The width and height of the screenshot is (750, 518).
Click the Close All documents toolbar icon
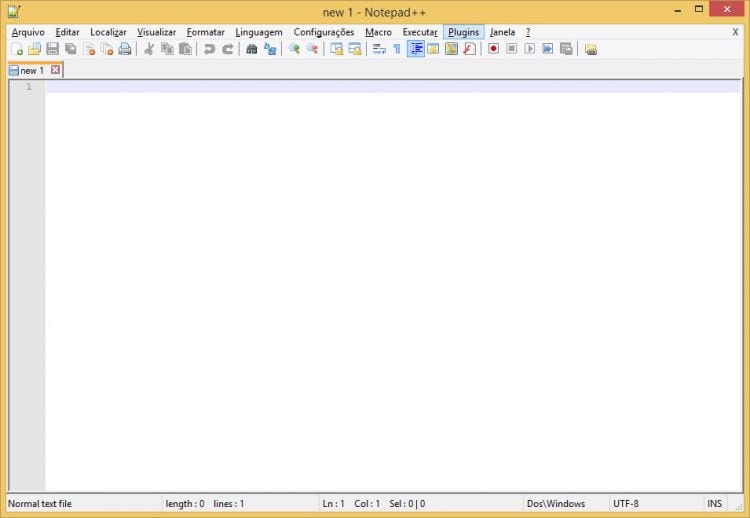[x=107, y=49]
